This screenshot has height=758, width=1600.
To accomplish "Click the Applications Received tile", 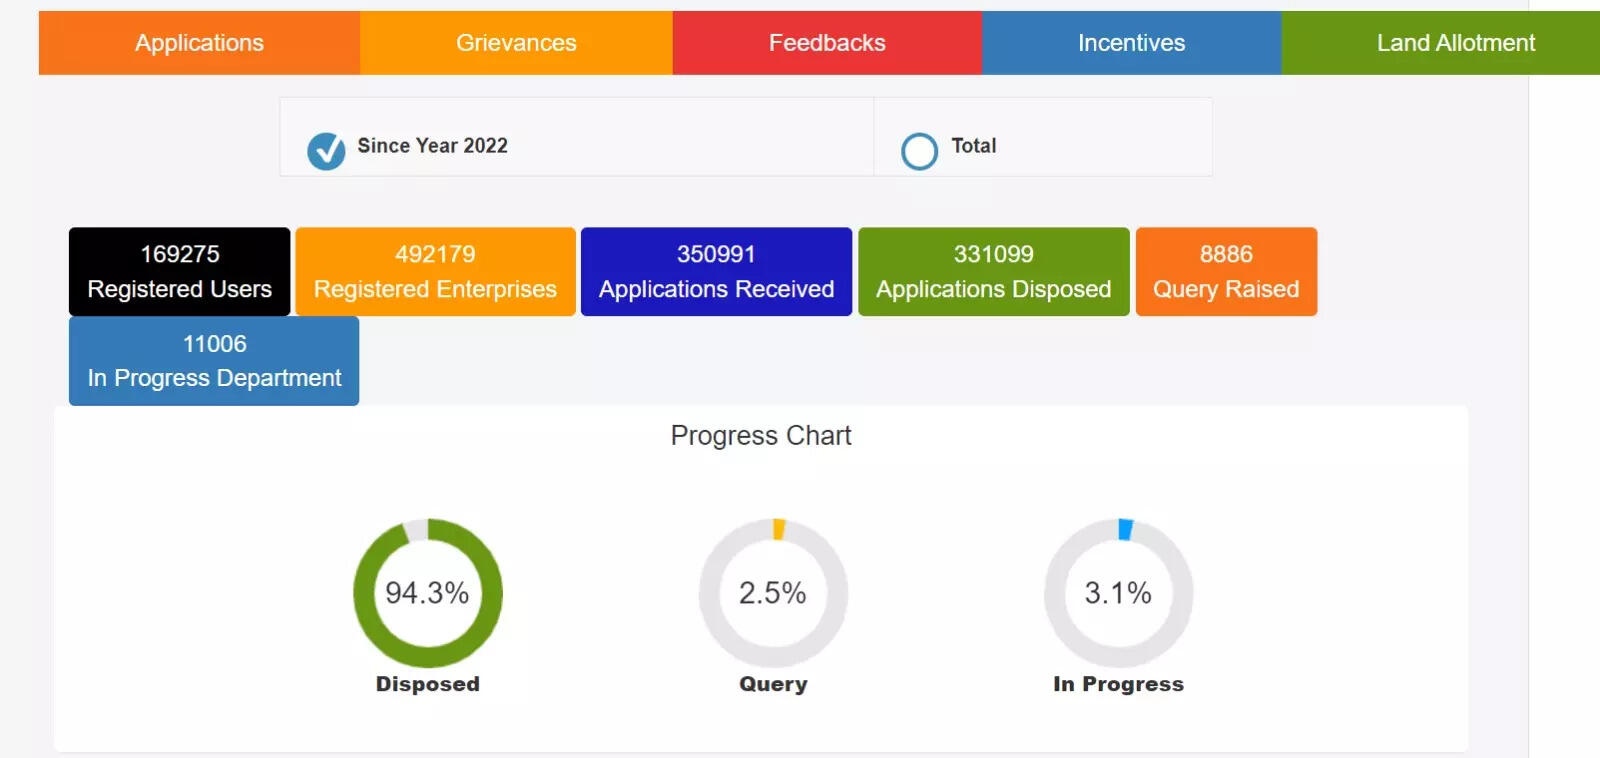I will click(x=716, y=272).
